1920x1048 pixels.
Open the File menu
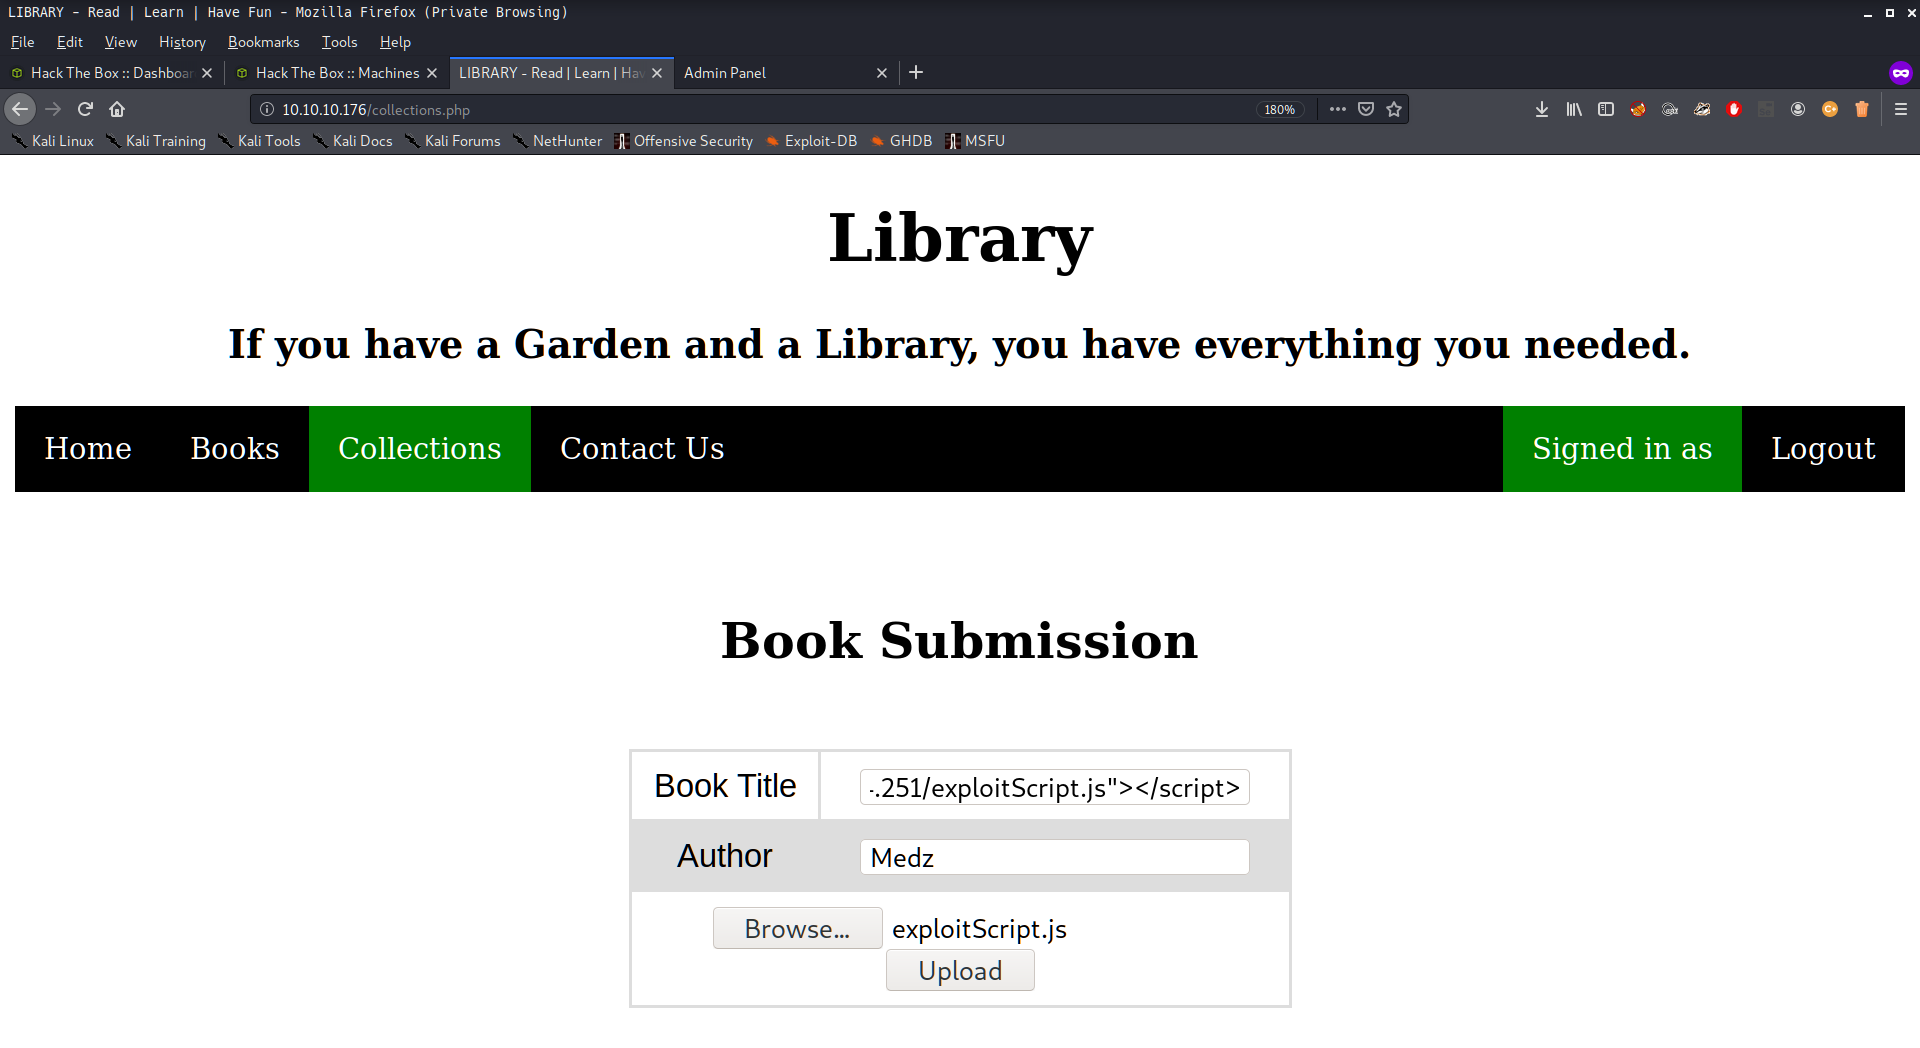pyautogui.click(x=22, y=42)
